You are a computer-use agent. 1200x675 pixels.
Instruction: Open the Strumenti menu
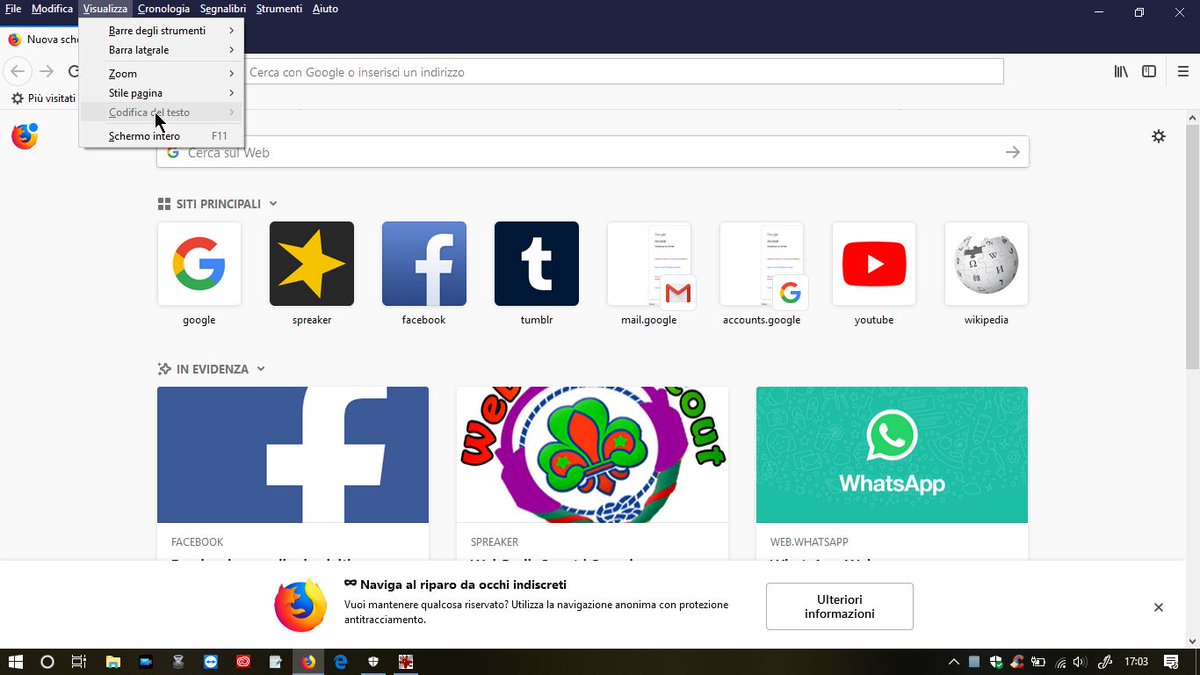click(279, 9)
